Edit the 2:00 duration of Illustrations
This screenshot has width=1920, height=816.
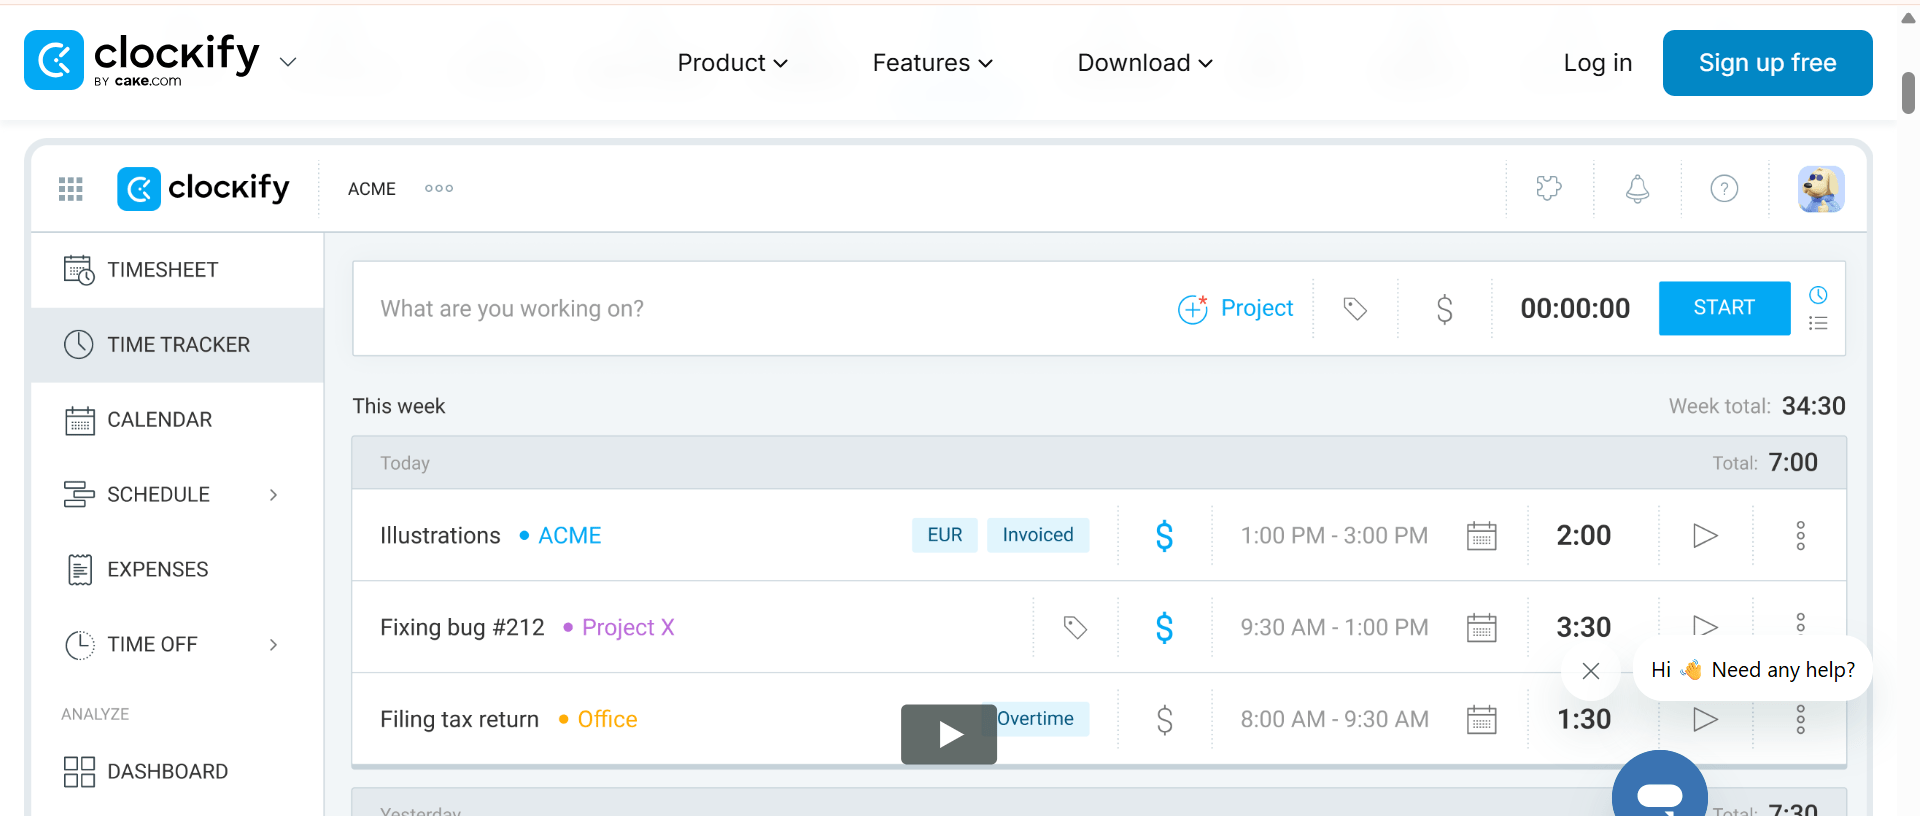[1584, 536]
